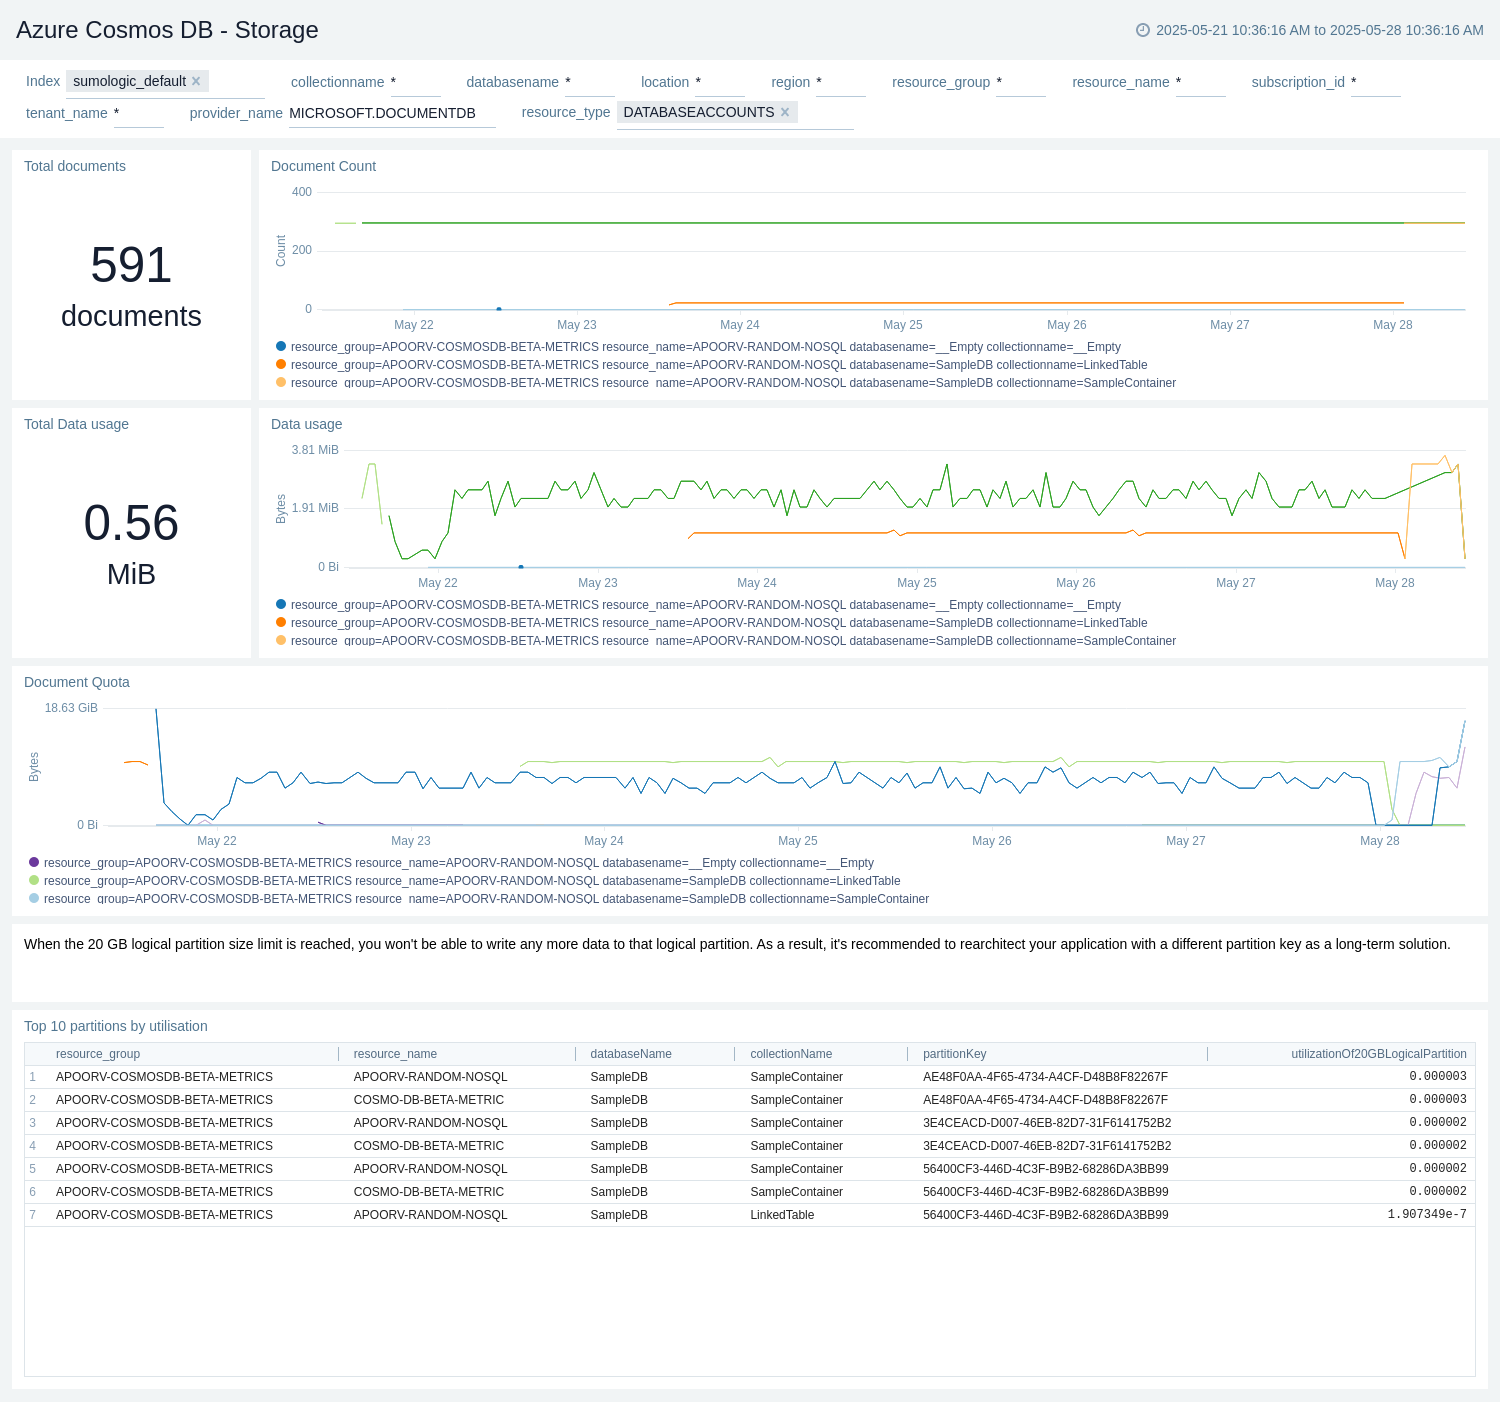Screen dimensions: 1500x1402
Task: Sort table by resource_group column header
Action: tap(98, 1054)
